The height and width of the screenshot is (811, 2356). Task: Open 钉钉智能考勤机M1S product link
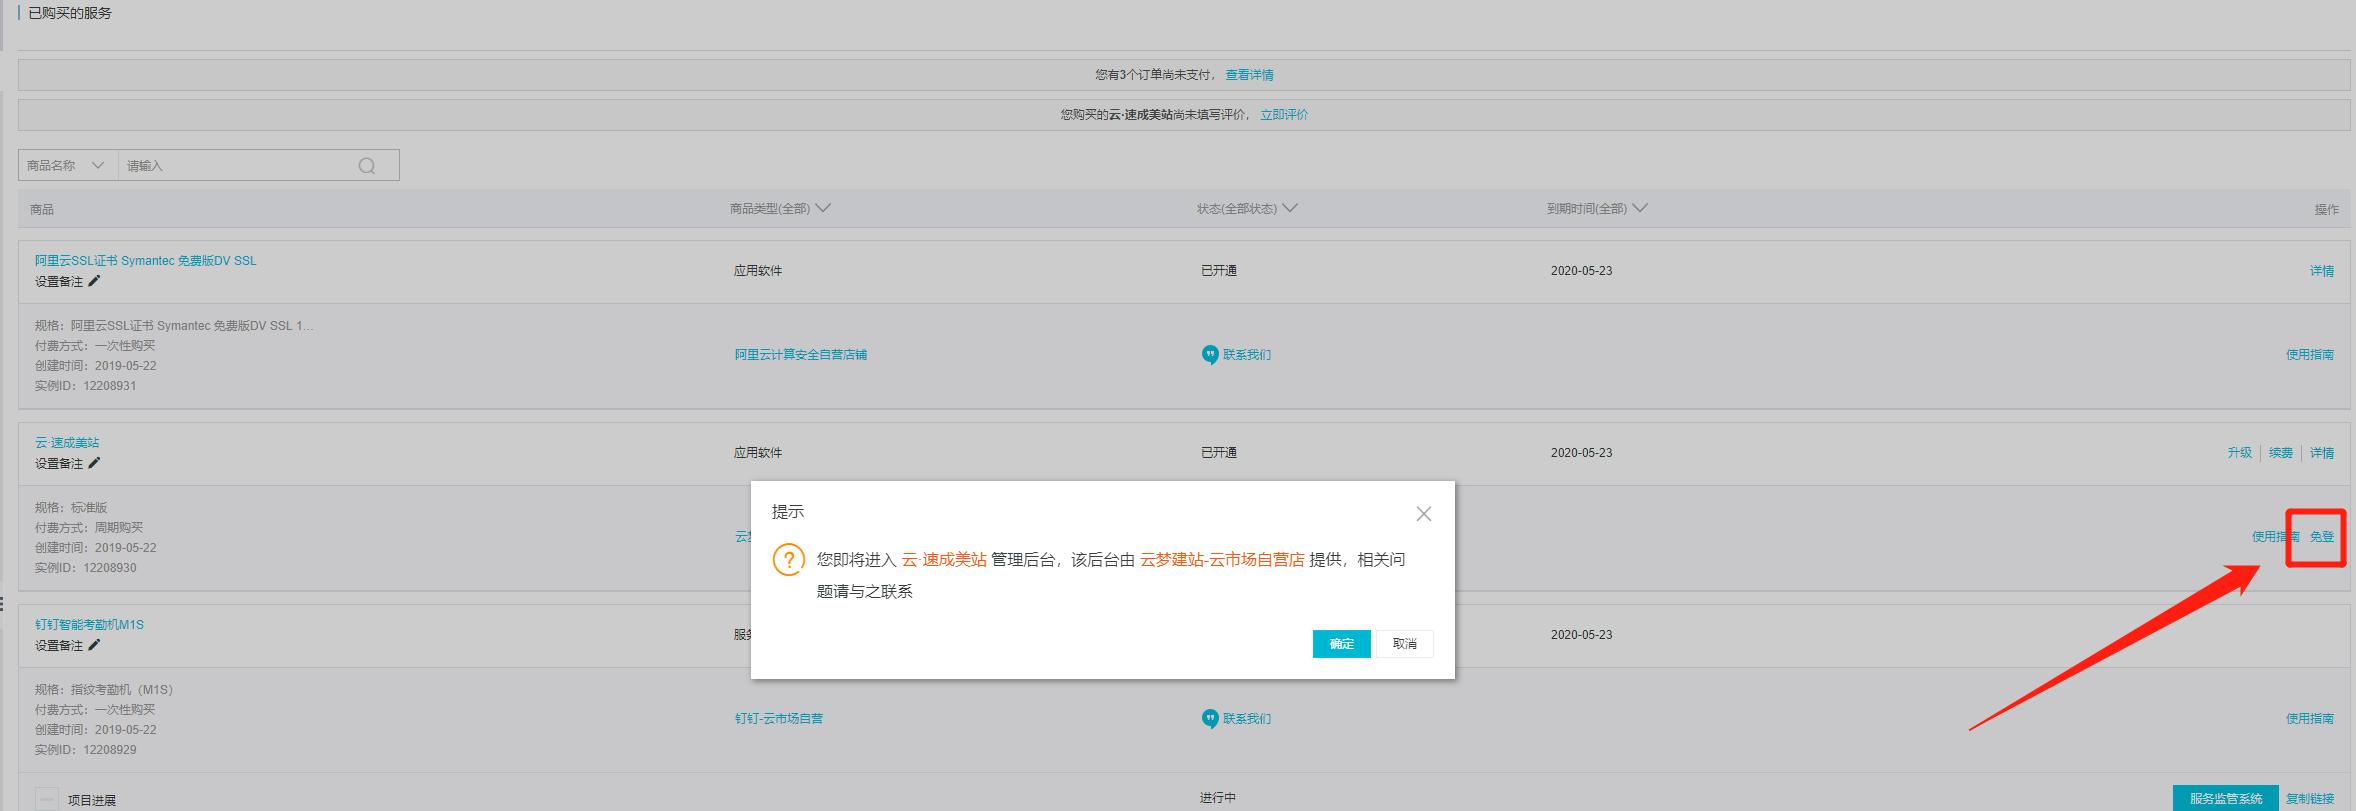coord(89,625)
